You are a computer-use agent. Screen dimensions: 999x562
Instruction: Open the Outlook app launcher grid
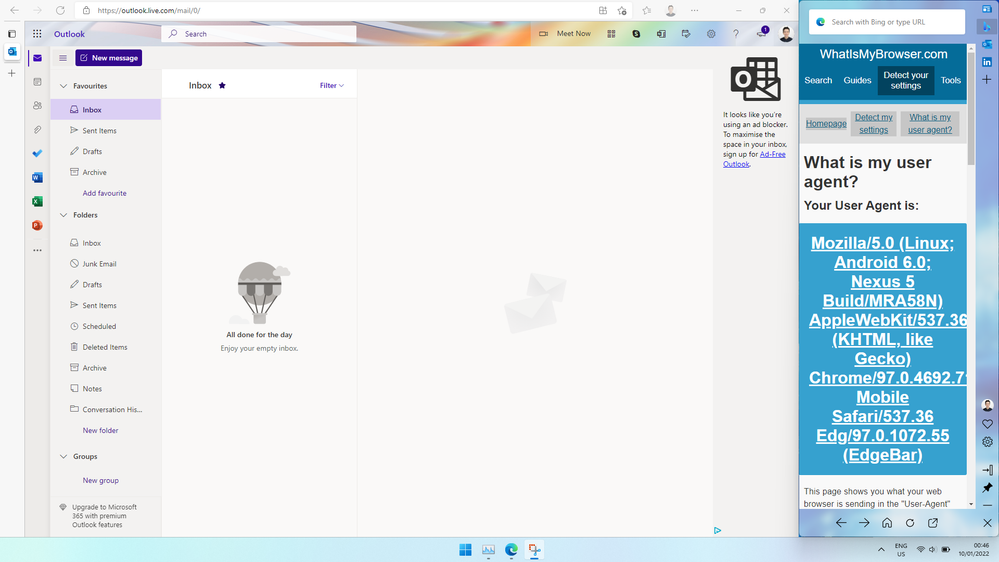(37, 34)
